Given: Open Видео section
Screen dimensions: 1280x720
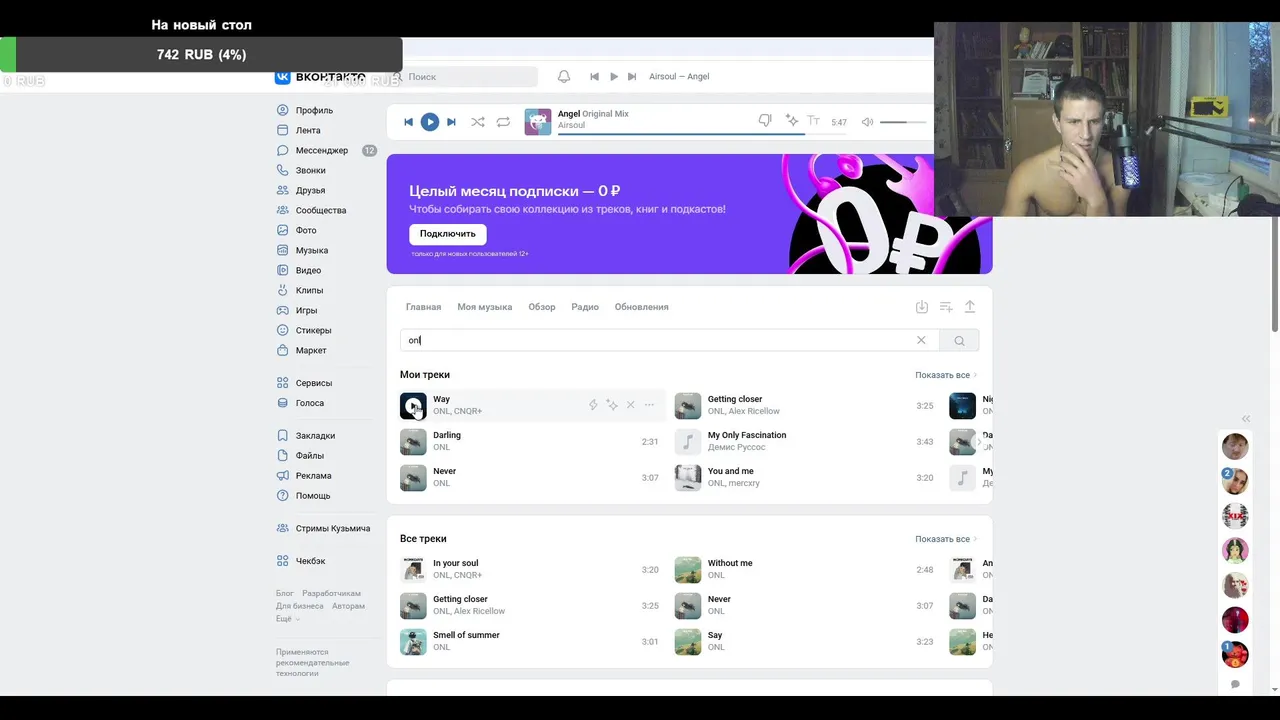Looking at the screenshot, I should click(308, 270).
